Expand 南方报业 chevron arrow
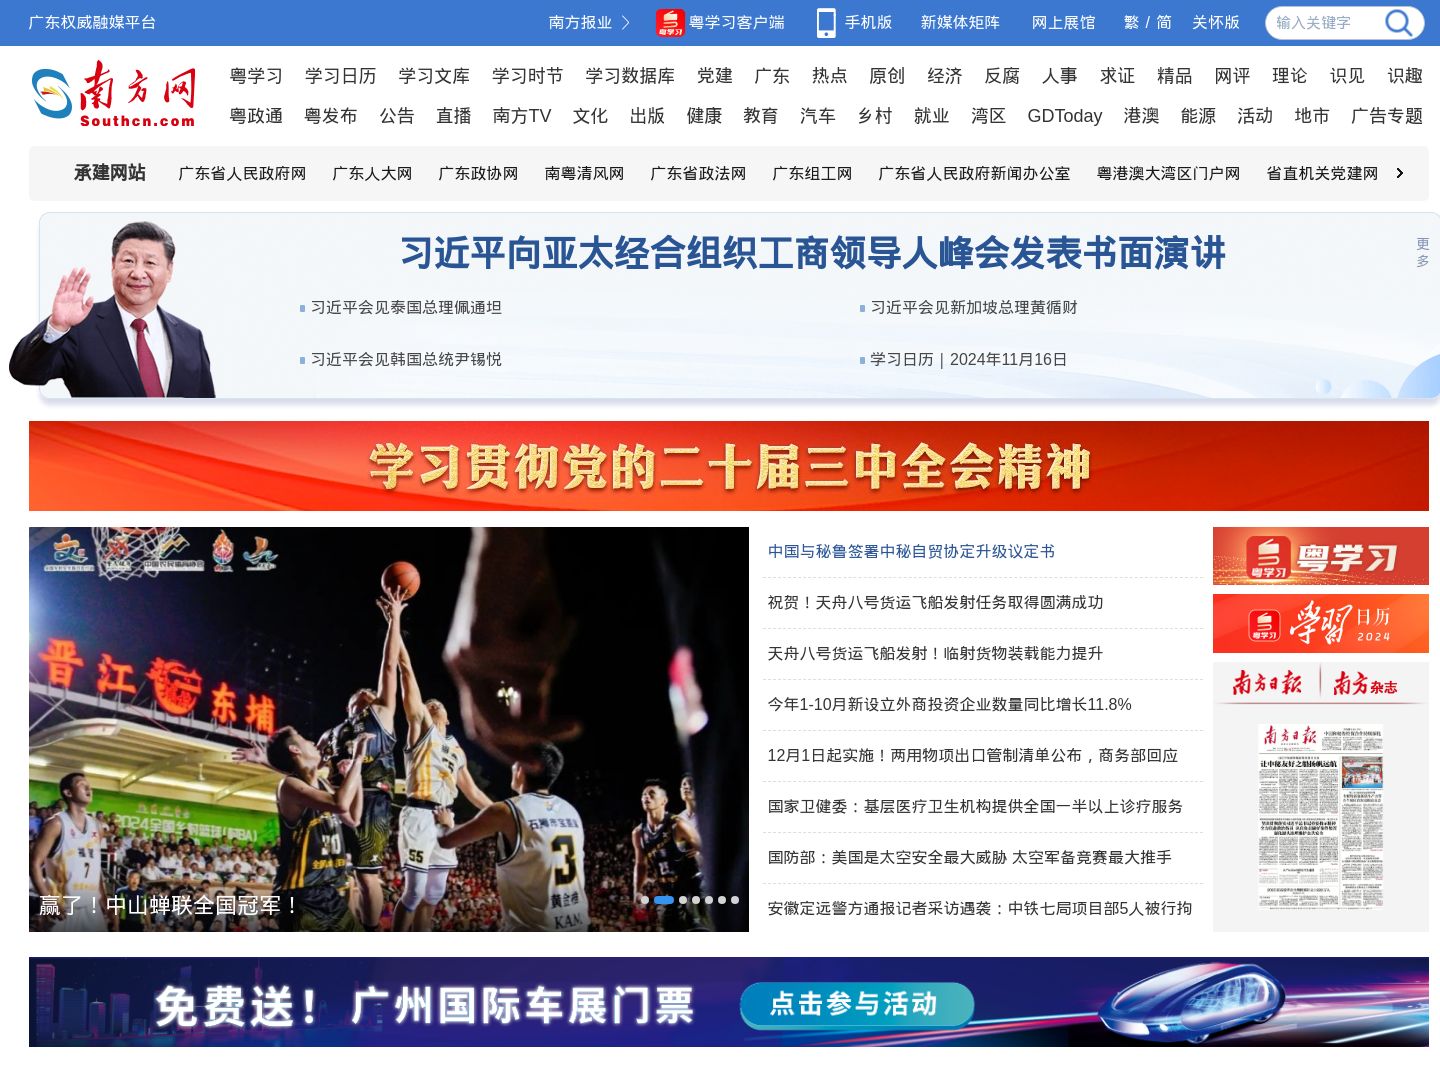1440x1080 pixels. click(626, 22)
